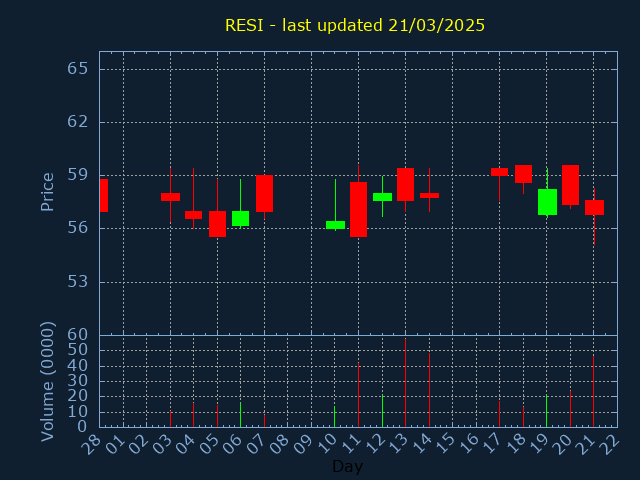Click day axis label 28

[x=91, y=444]
